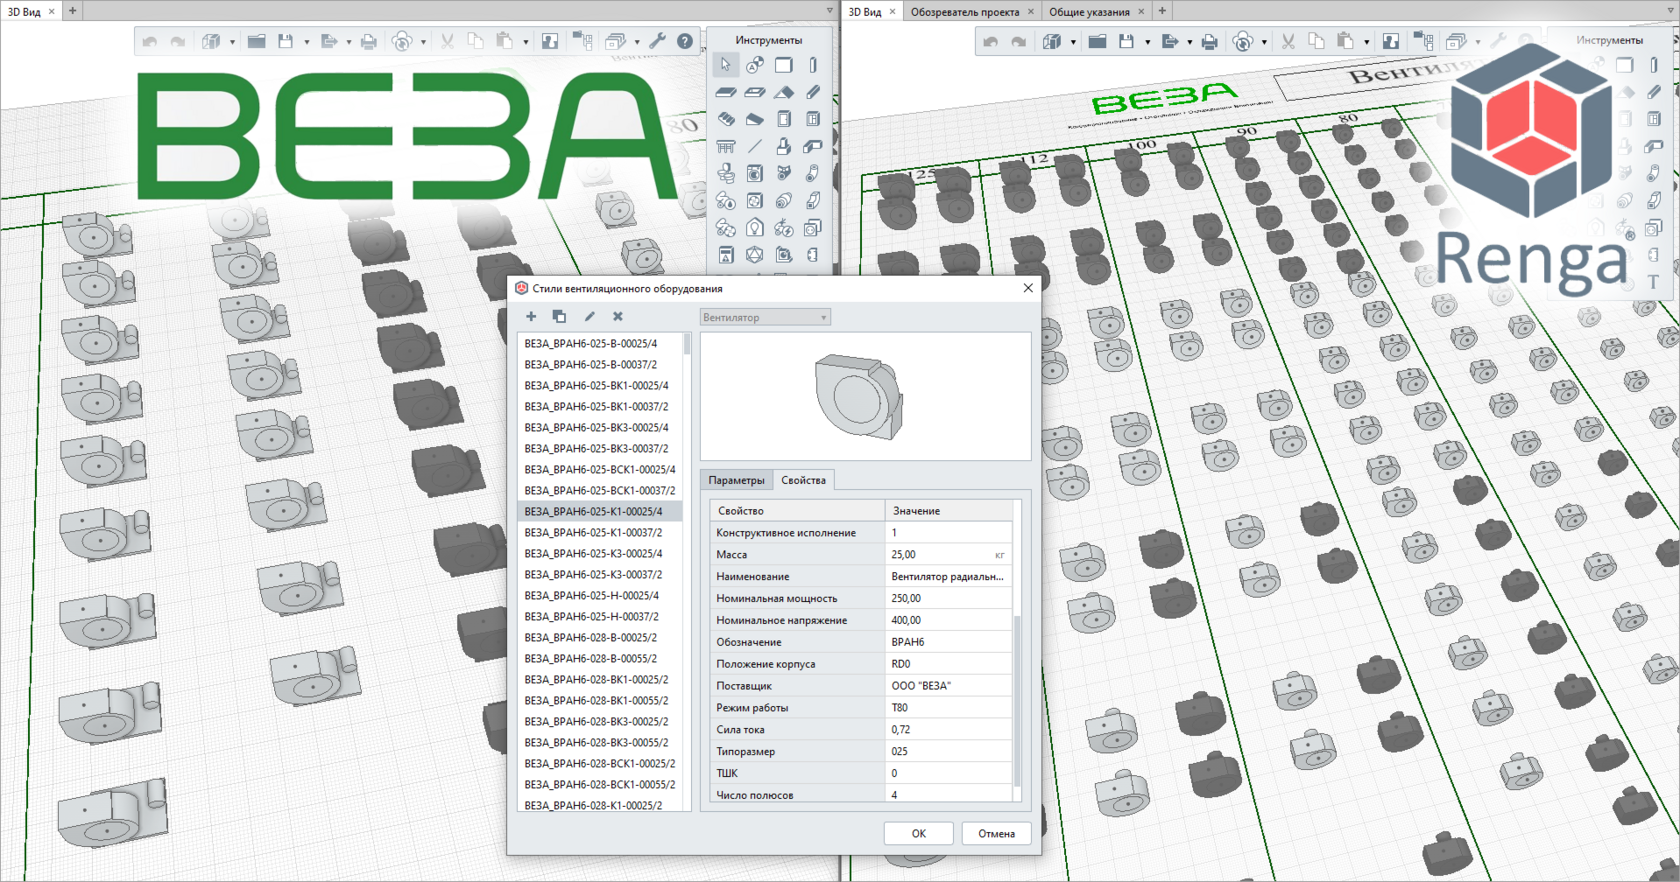Save project using left toolbar floppy icon

click(286, 41)
